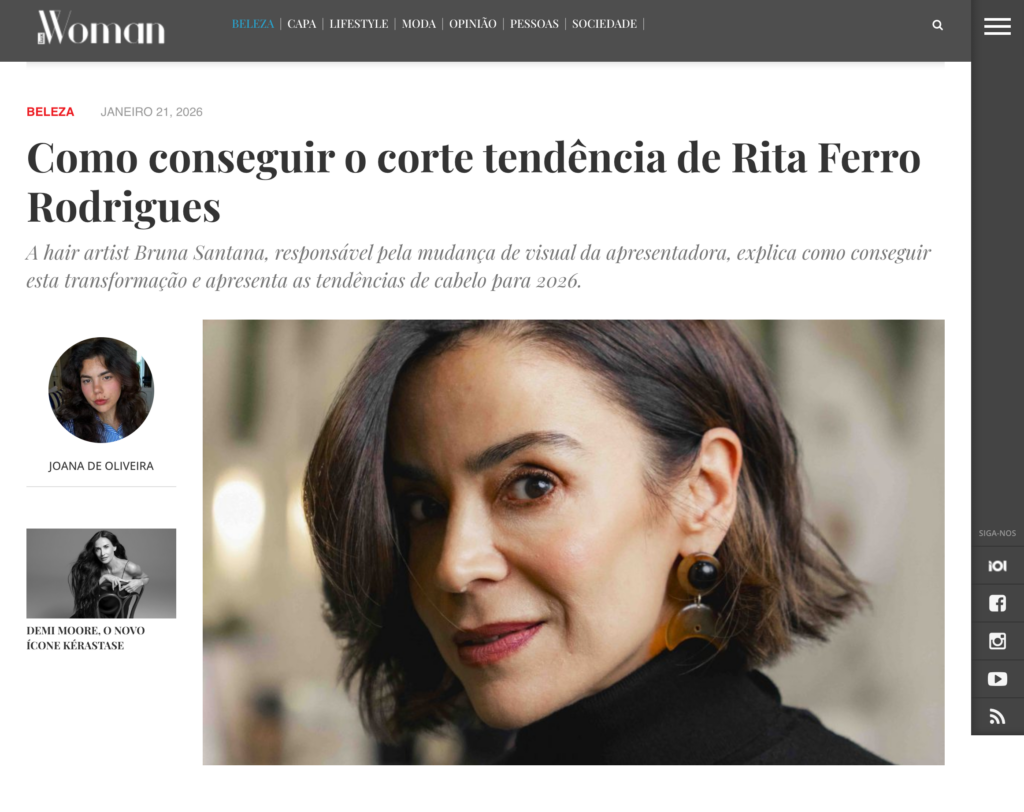Screen dimensions: 1024x812
Task: Open the RSS feed icon
Action: [997, 717]
